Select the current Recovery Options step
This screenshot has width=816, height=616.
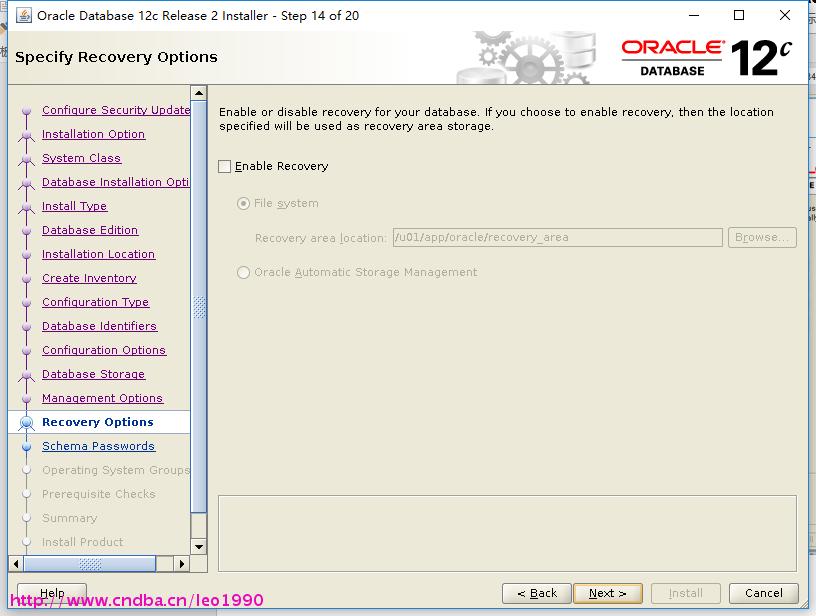pos(98,422)
